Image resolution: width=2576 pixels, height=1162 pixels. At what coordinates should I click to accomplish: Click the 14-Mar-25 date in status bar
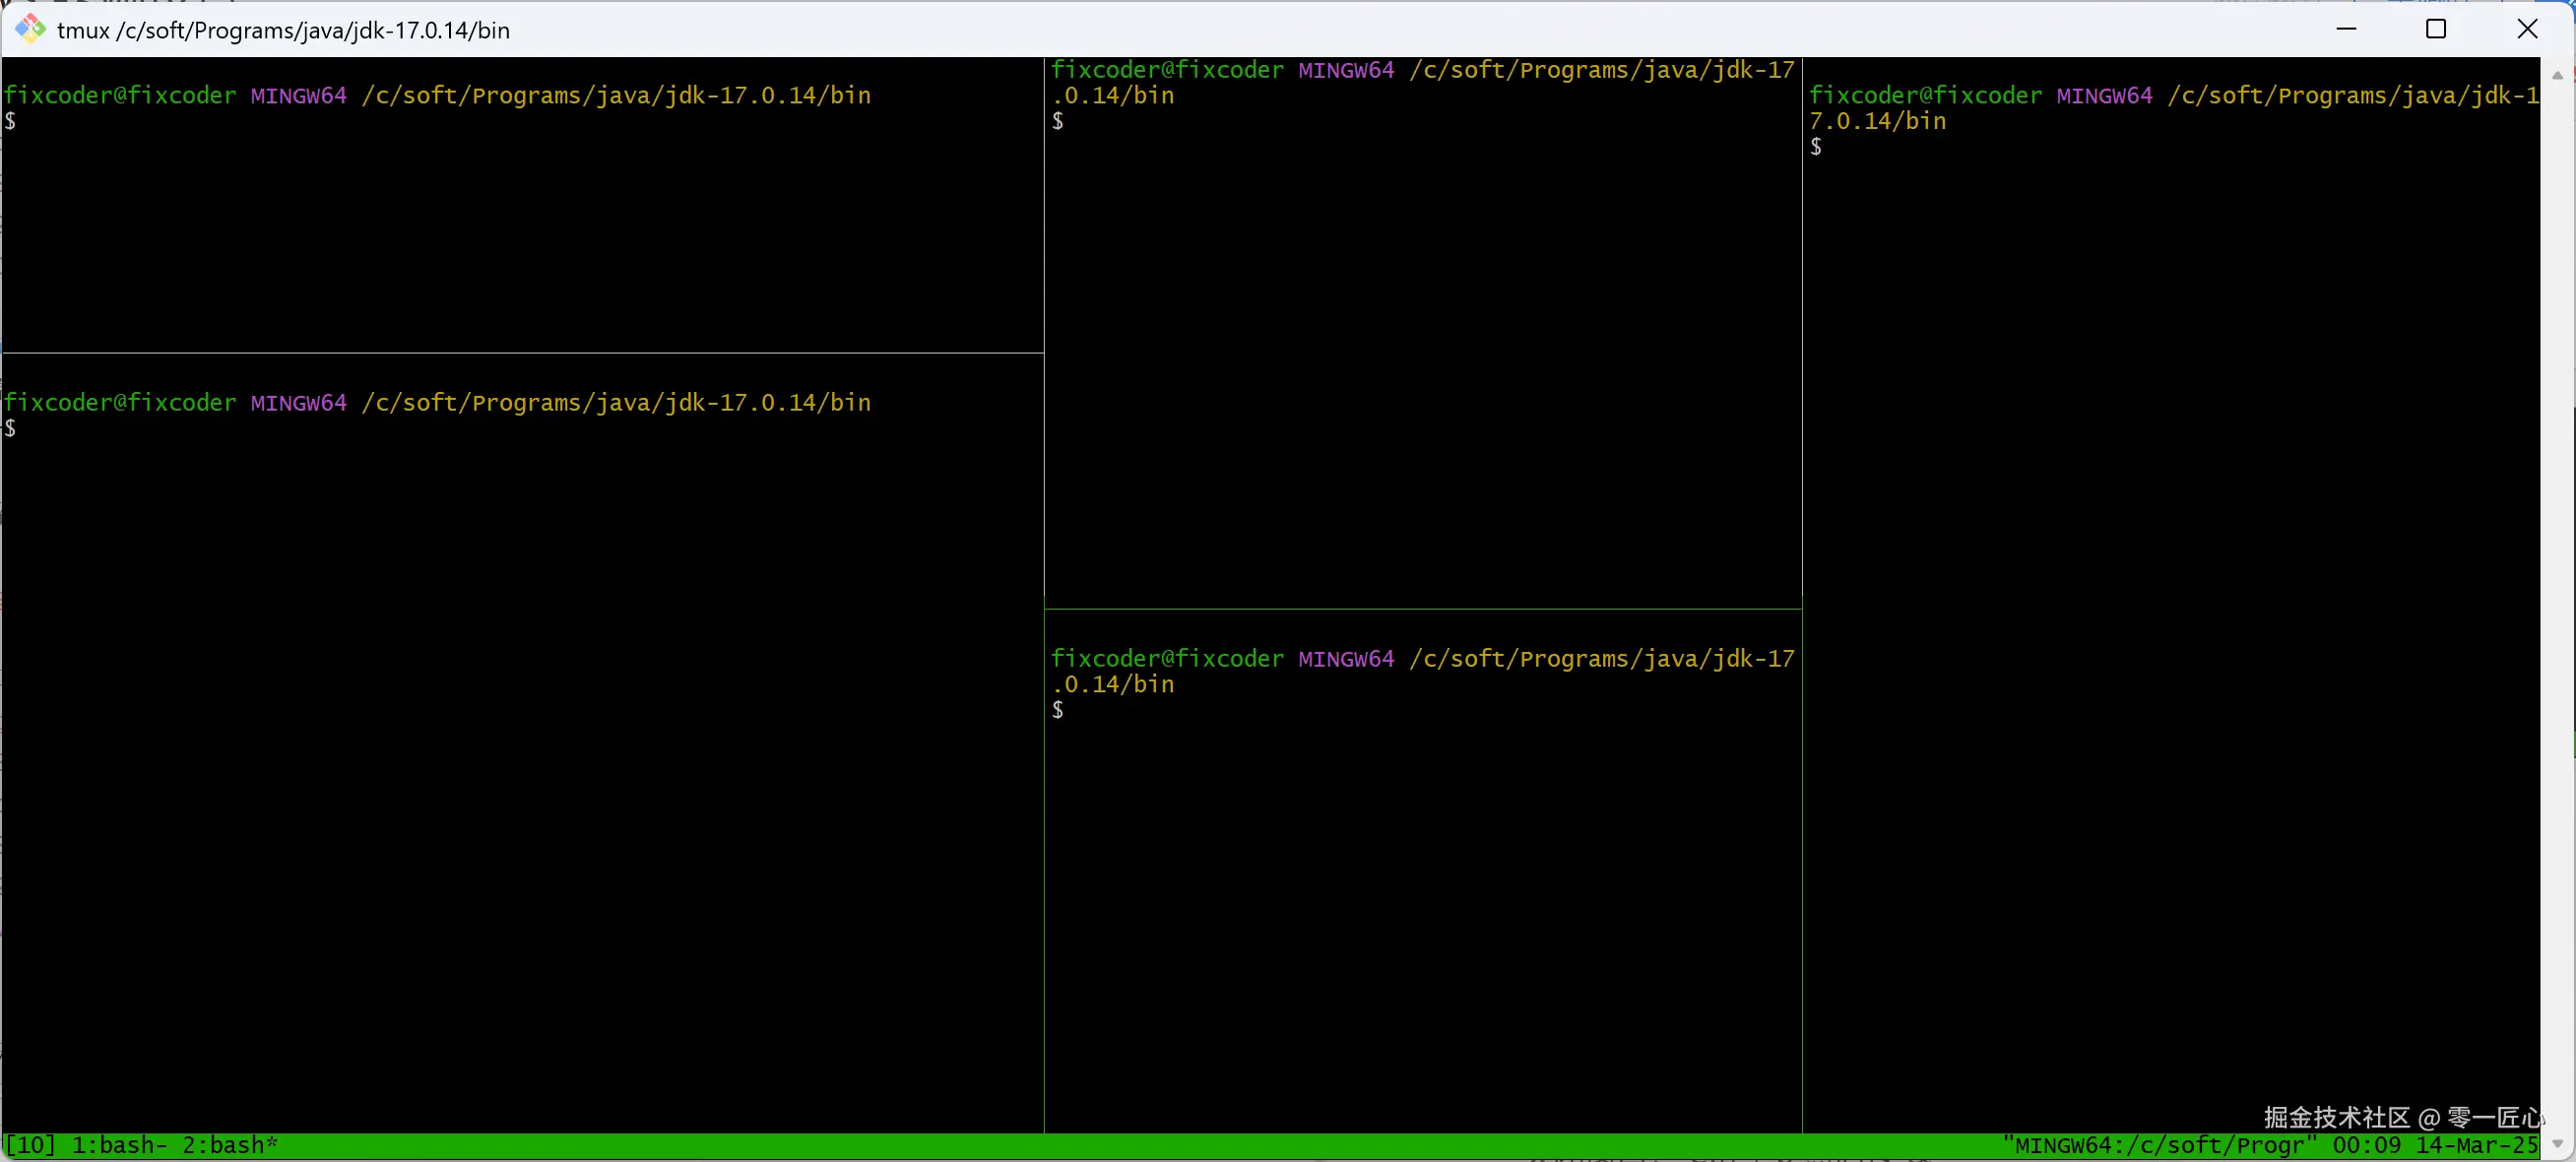pos(2476,1145)
